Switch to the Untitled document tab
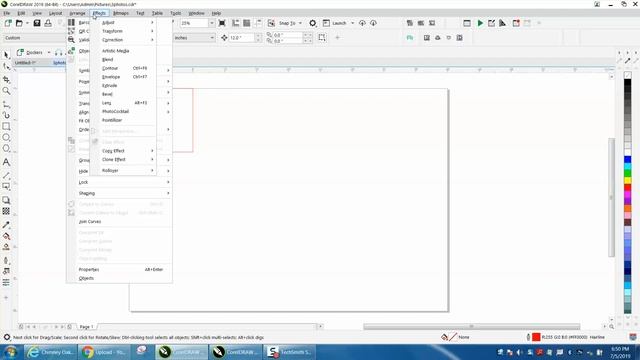Viewport: 640px width, 360px height. click(25, 62)
